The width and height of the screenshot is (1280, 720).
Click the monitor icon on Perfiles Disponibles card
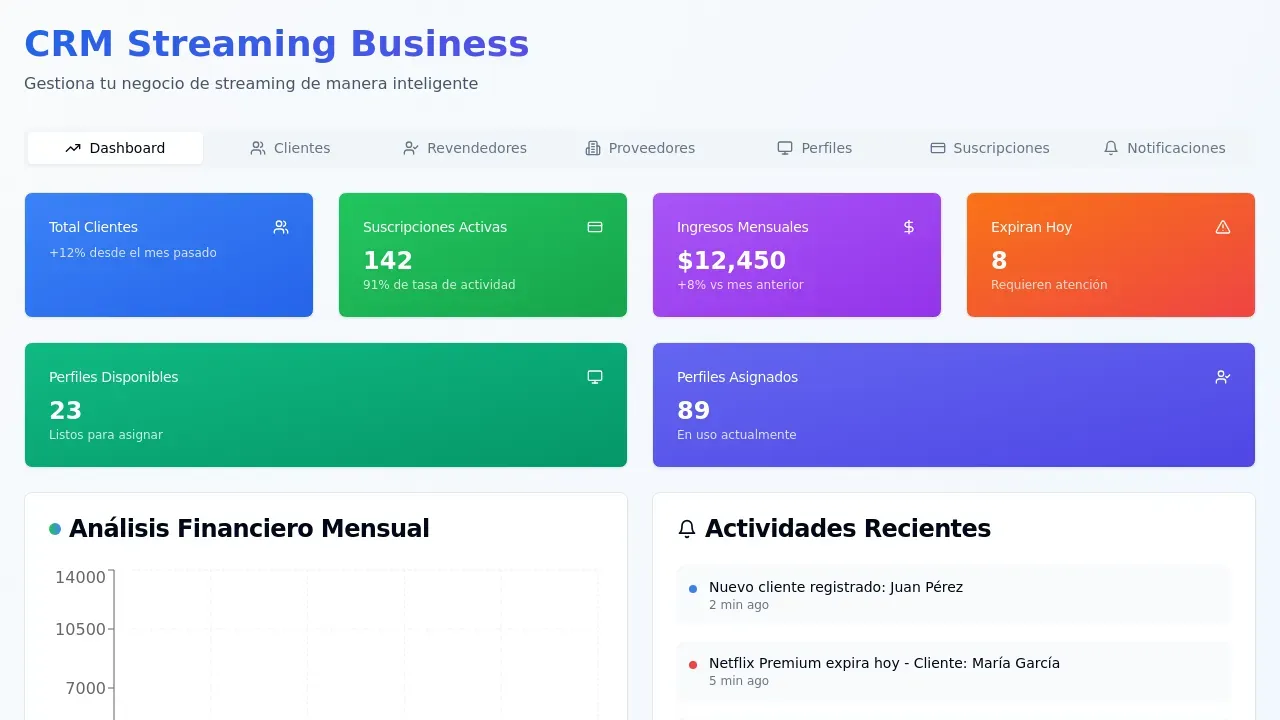click(x=595, y=377)
